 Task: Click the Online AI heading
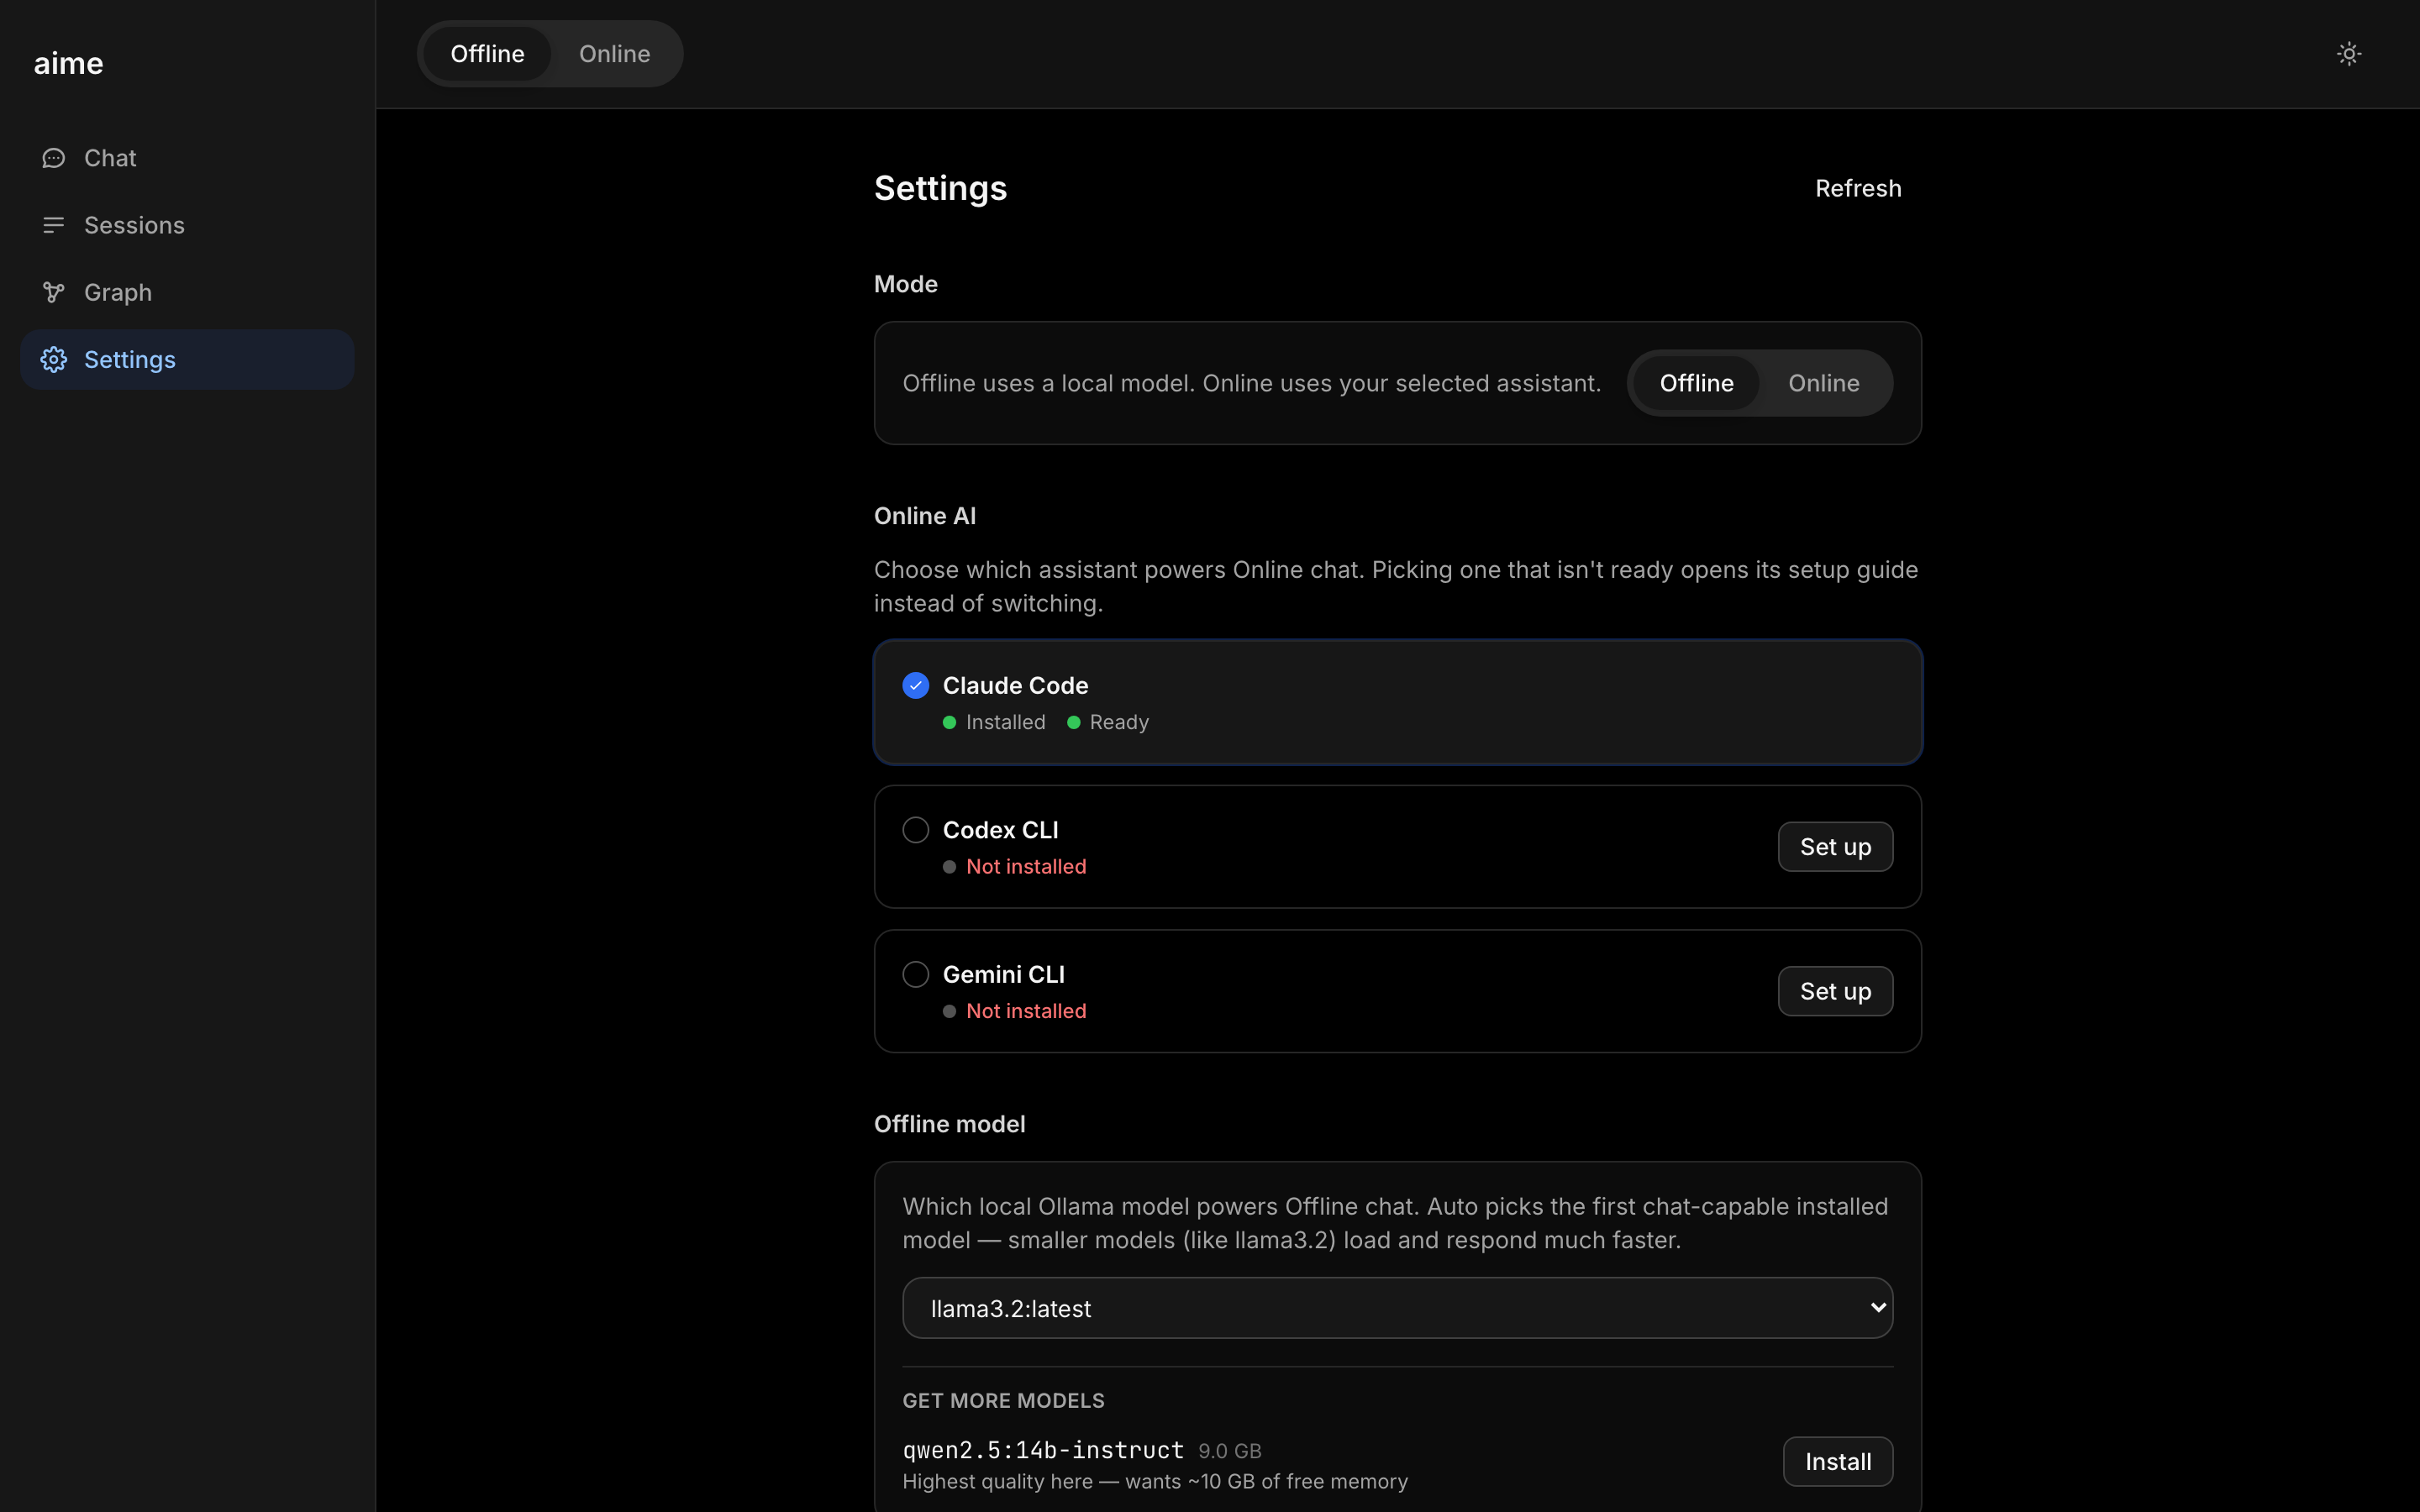[x=924, y=516]
